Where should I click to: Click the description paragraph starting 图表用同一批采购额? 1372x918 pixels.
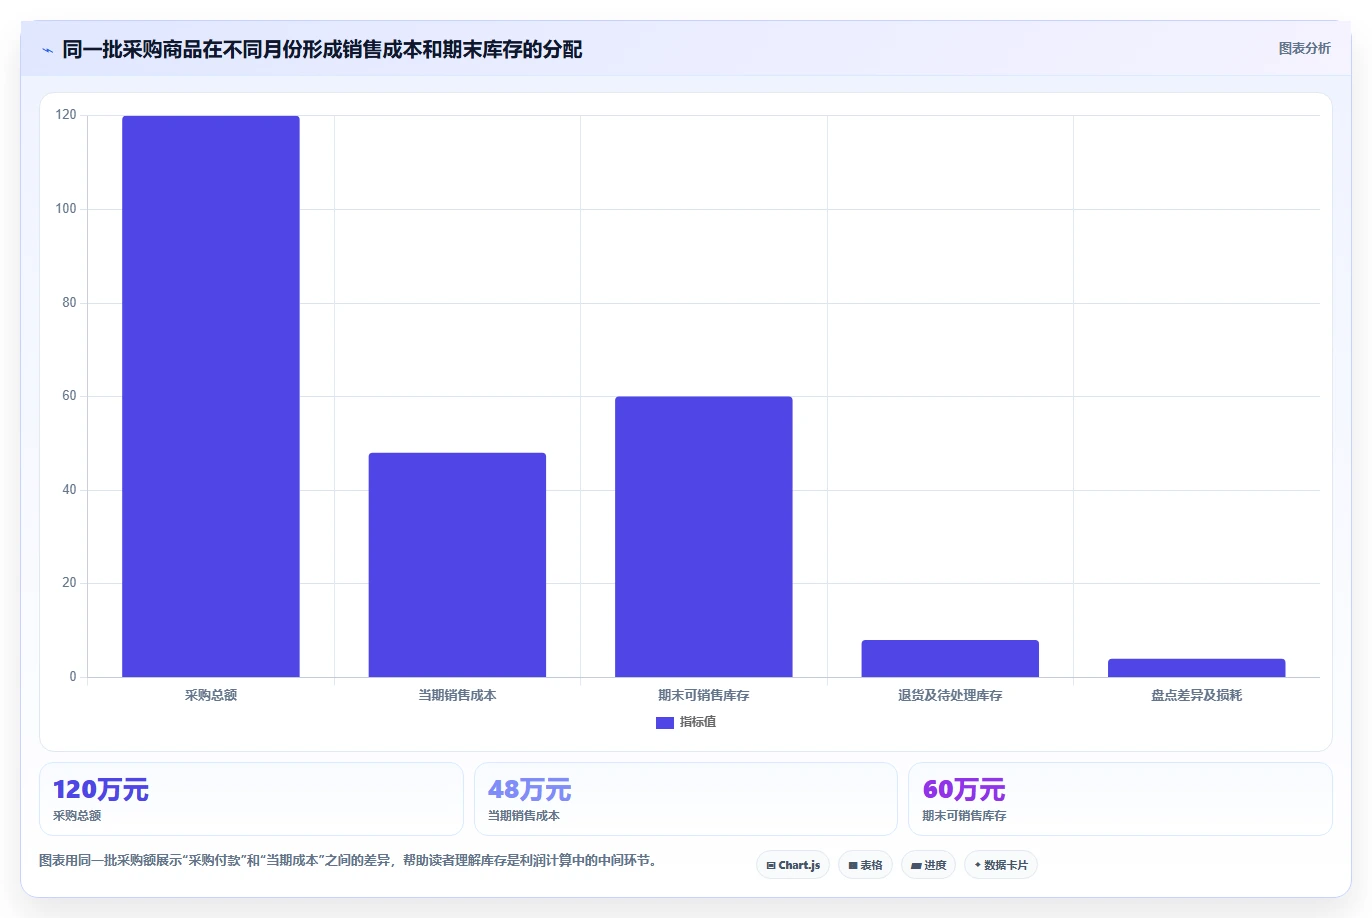click(x=351, y=860)
